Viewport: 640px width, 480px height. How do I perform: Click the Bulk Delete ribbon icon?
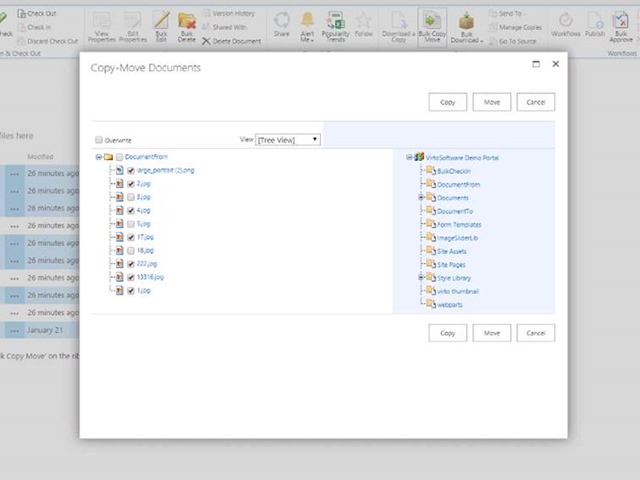[187, 23]
